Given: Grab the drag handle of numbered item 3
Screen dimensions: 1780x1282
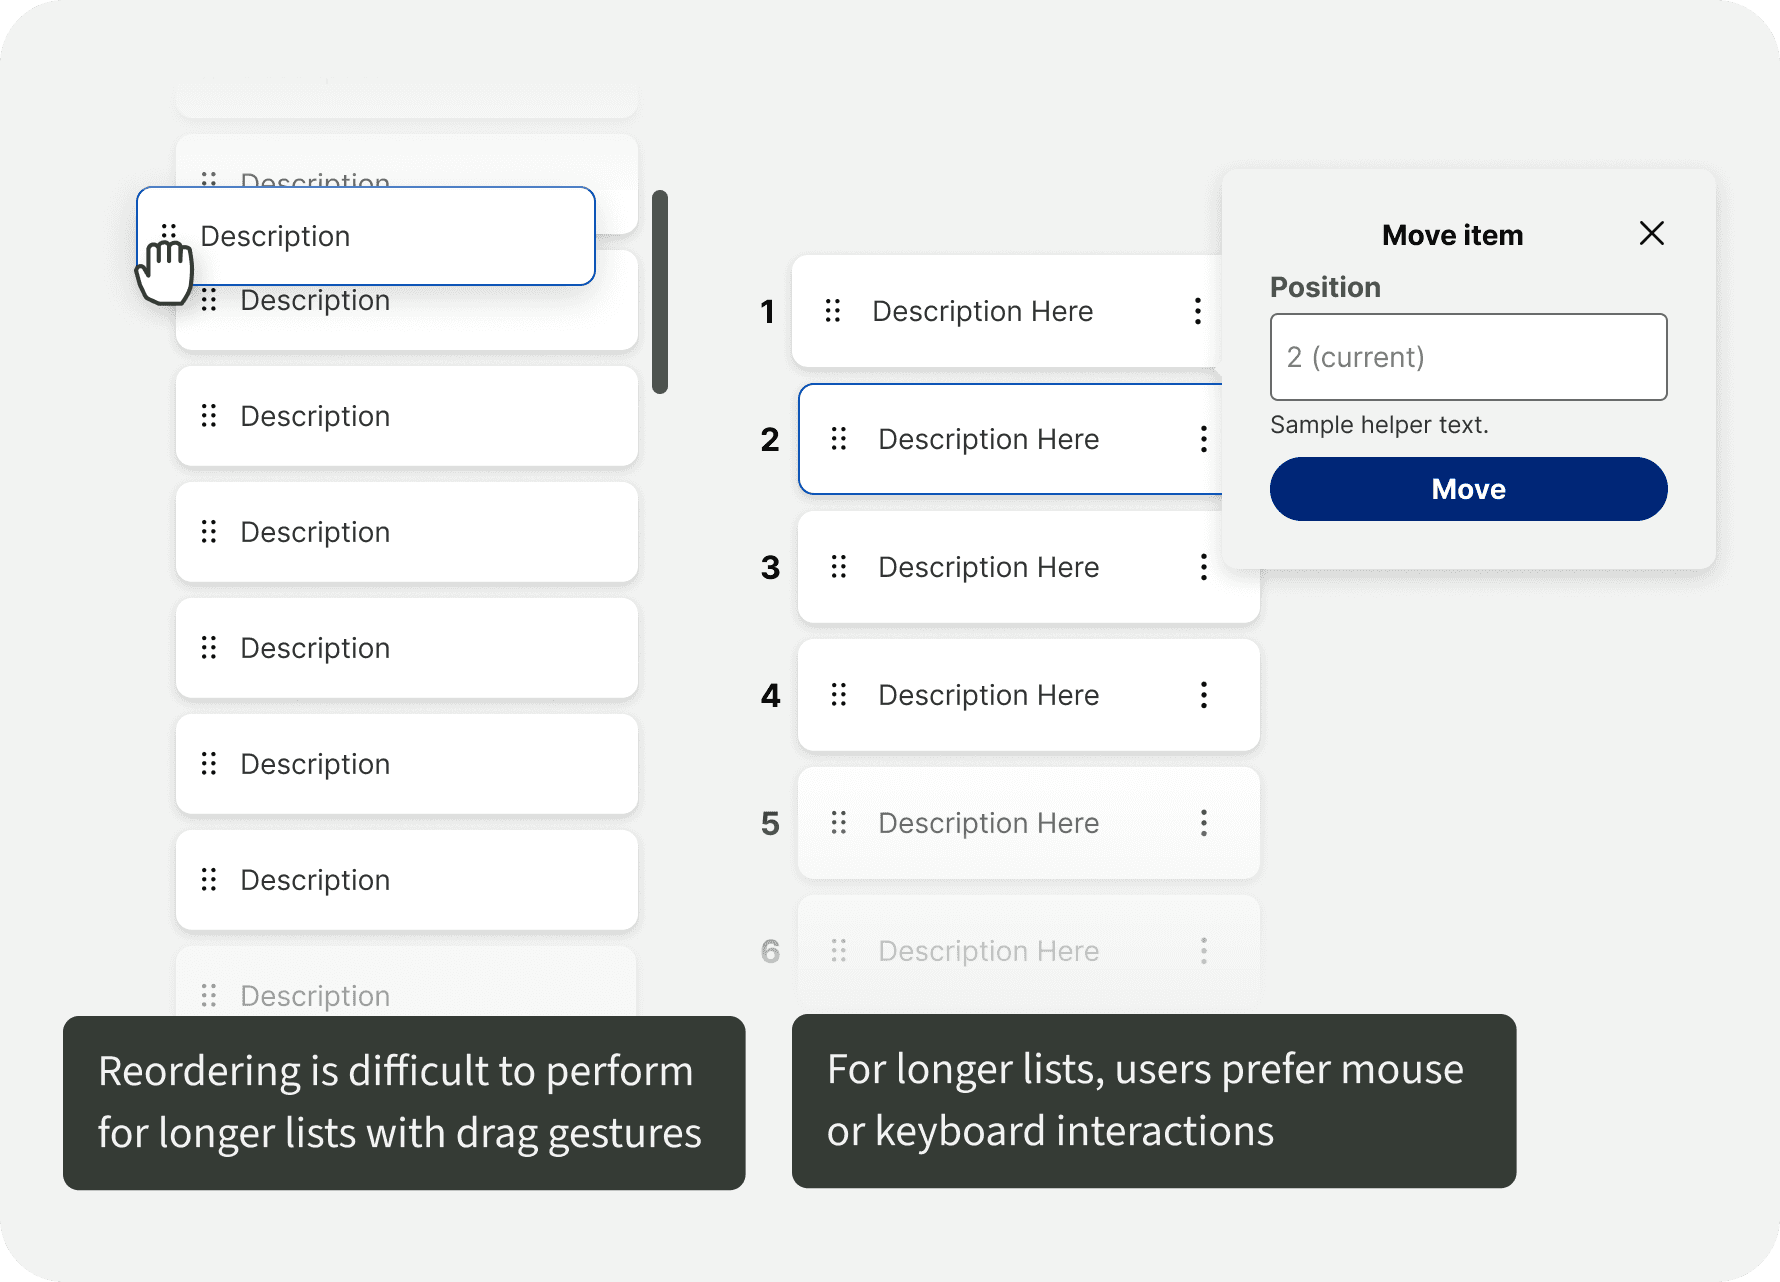Looking at the screenshot, I should (x=838, y=567).
